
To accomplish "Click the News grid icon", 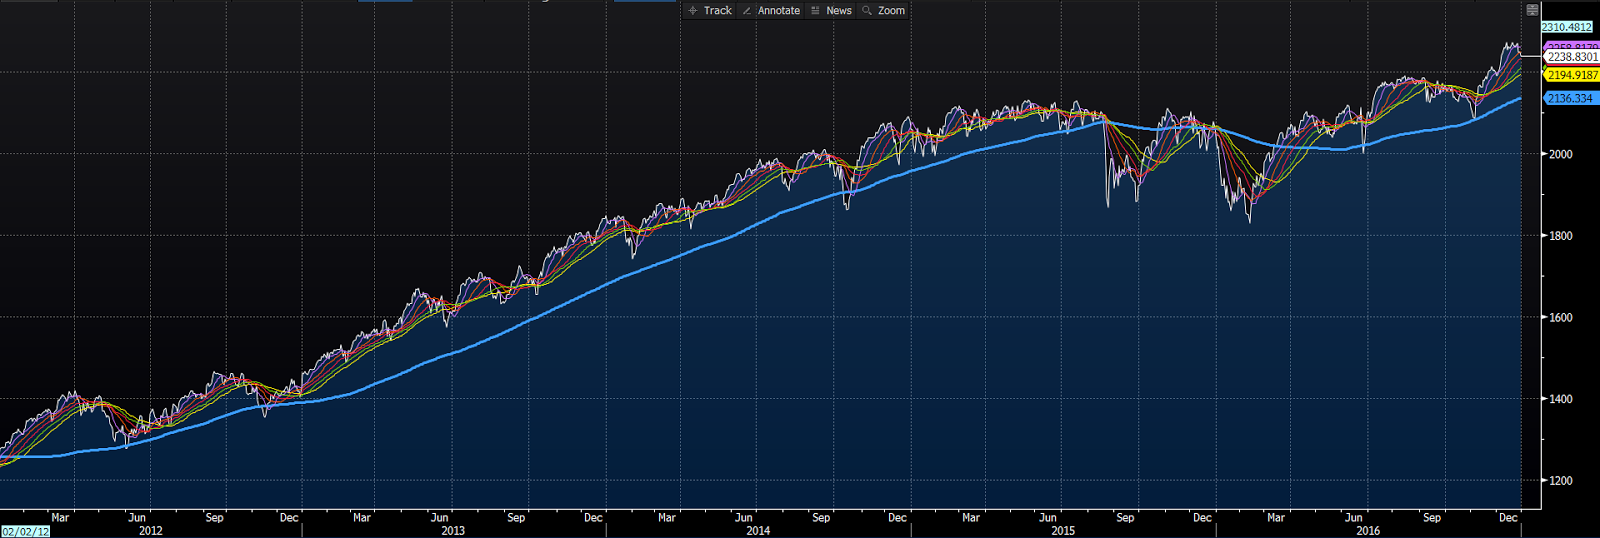I will (x=815, y=10).
